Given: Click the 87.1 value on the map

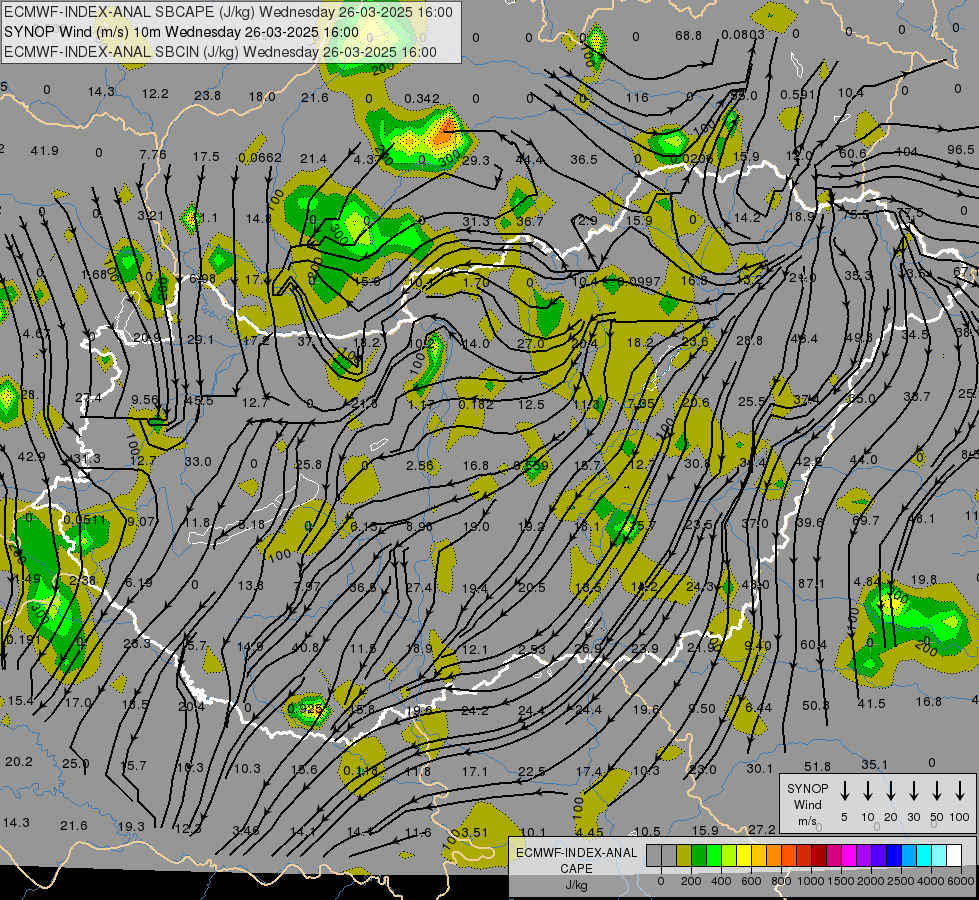Looking at the screenshot, I should pyautogui.click(x=812, y=583).
